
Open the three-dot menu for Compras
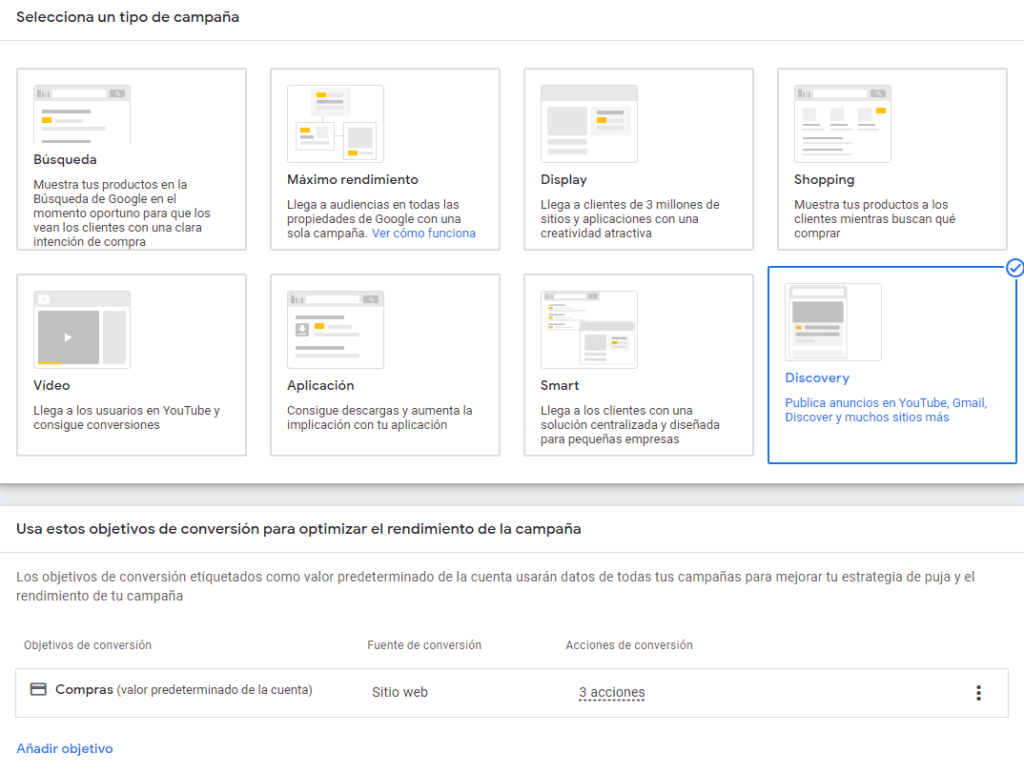[x=978, y=692]
